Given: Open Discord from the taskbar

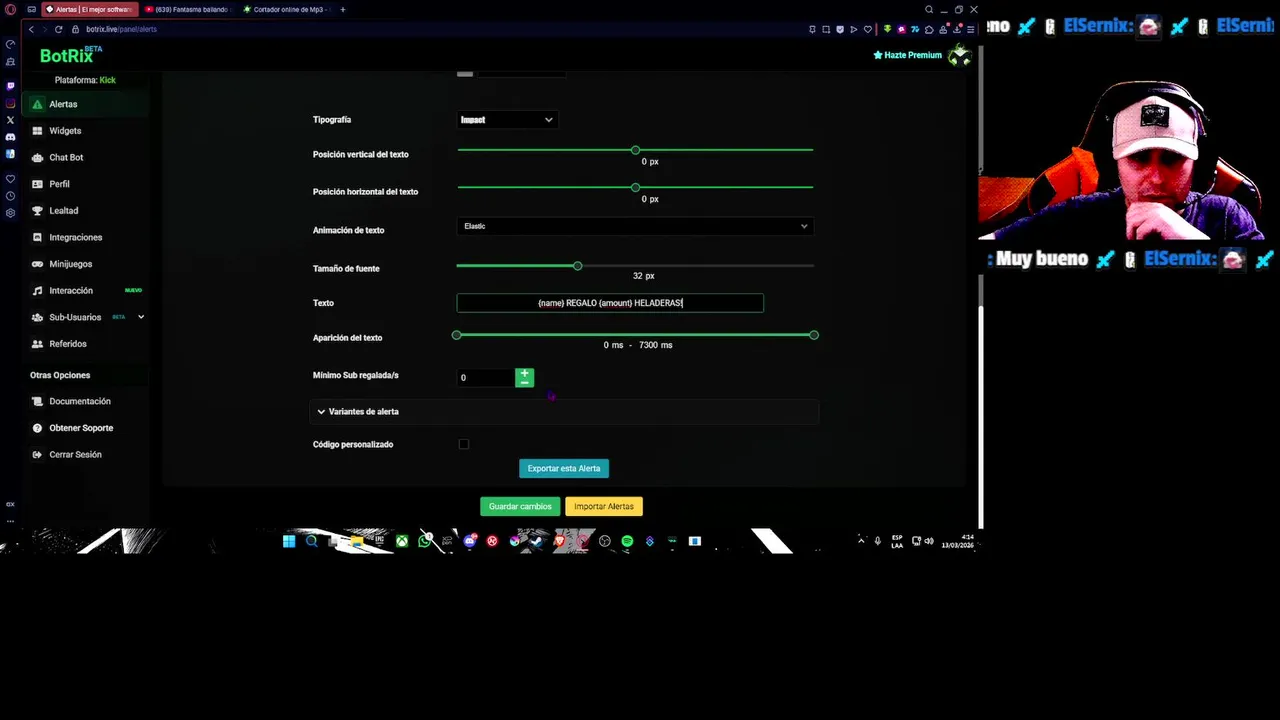Looking at the screenshot, I should pyautogui.click(x=470, y=541).
